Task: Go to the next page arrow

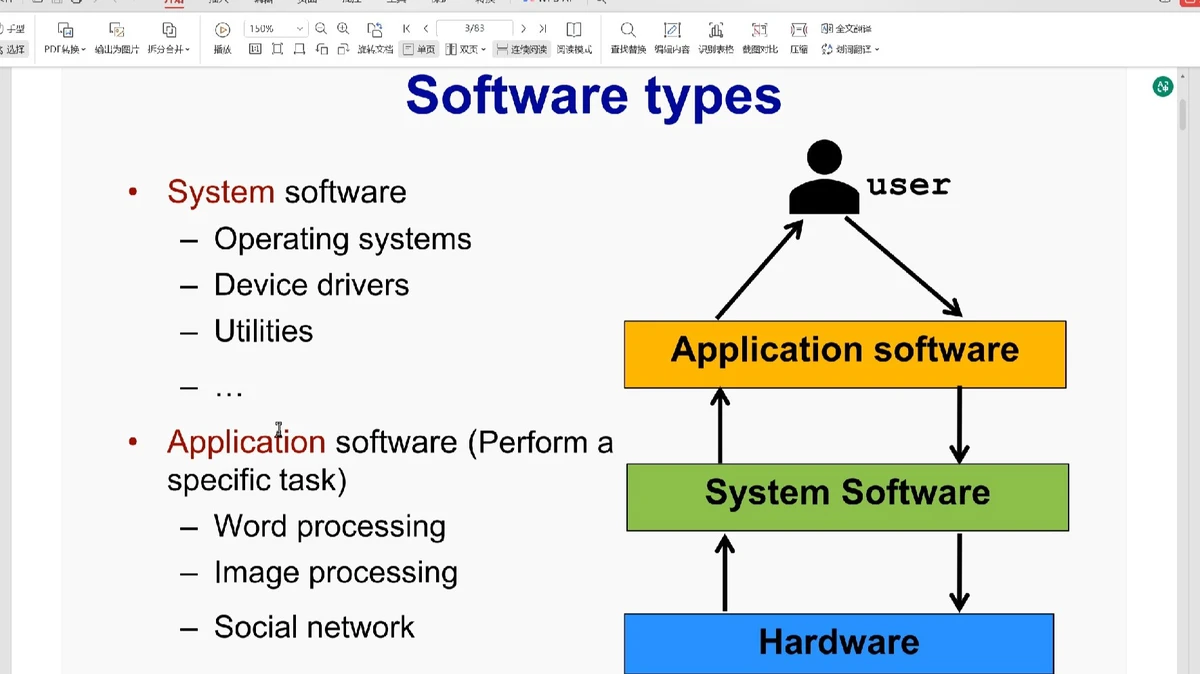Action: (x=523, y=29)
